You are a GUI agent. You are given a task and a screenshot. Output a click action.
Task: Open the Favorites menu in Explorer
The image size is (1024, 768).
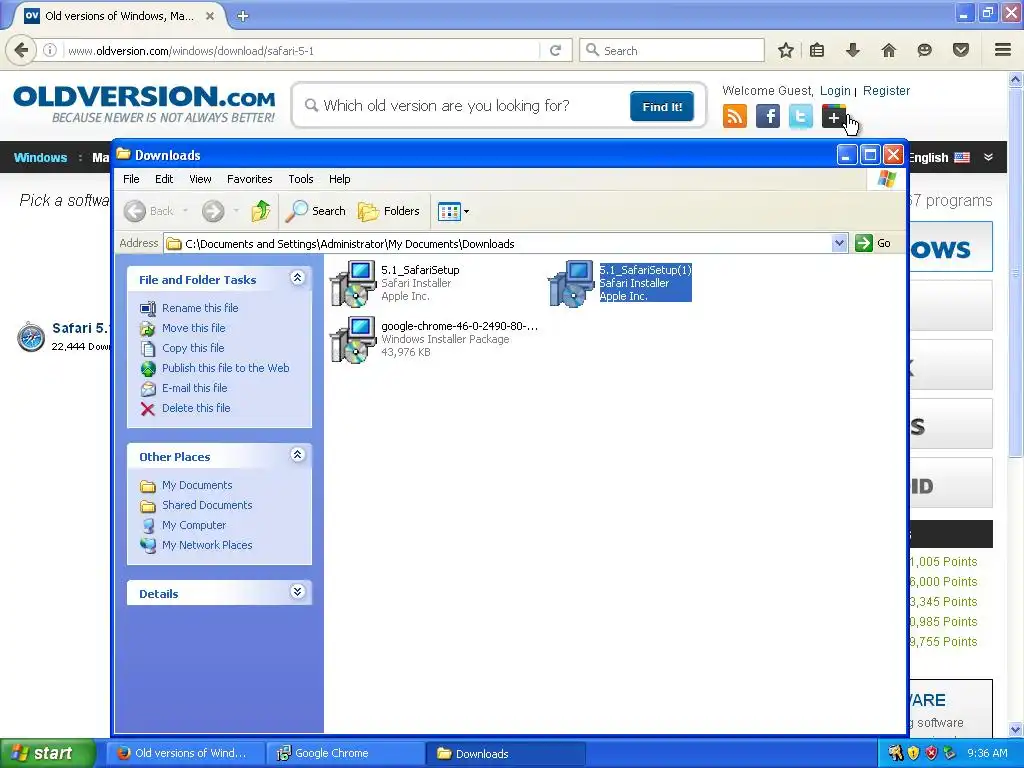click(249, 179)
